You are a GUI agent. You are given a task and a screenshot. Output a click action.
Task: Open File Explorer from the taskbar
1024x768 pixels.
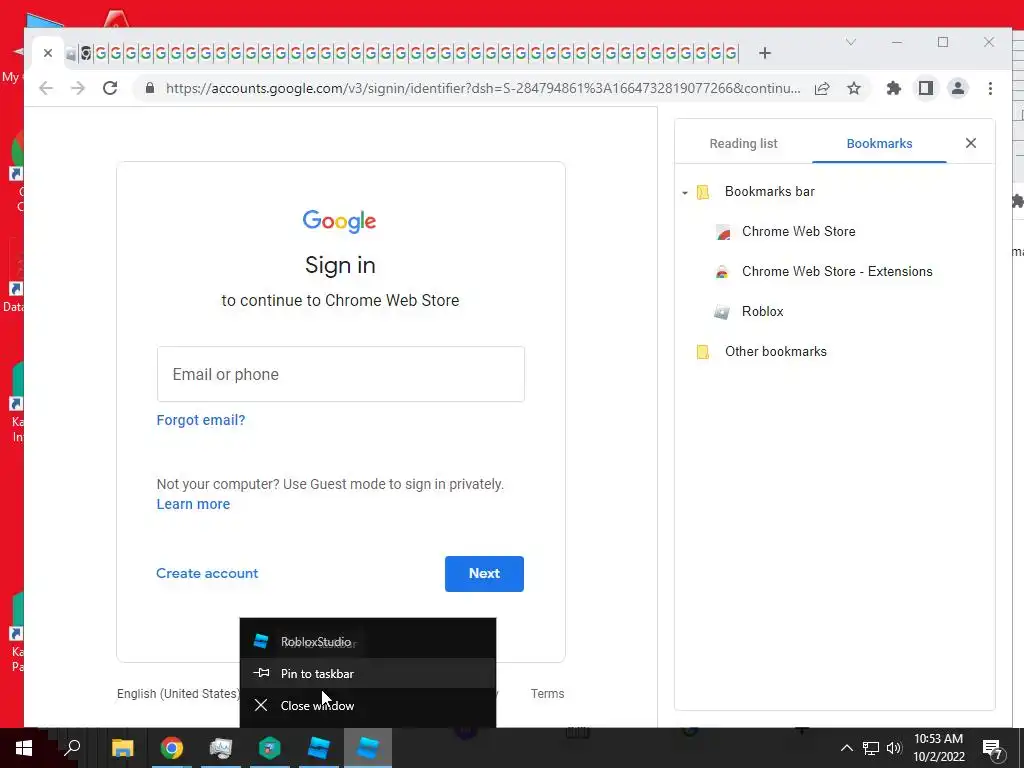pos(123,748)
